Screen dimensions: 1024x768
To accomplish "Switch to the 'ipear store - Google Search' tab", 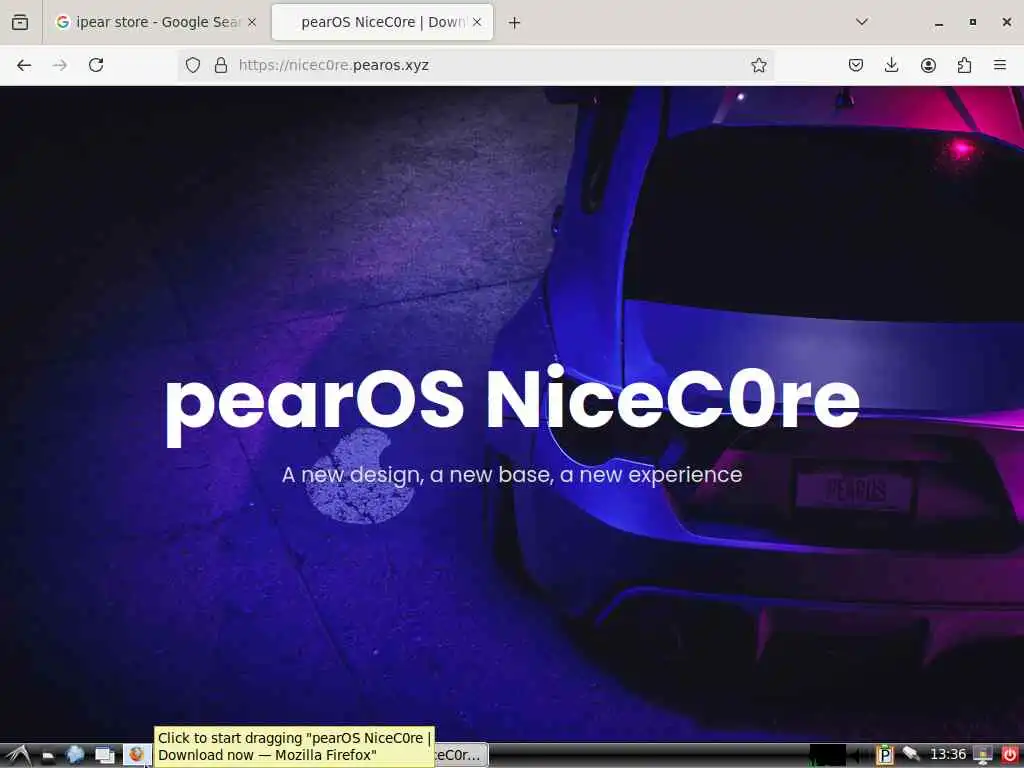I will point(156,22).
